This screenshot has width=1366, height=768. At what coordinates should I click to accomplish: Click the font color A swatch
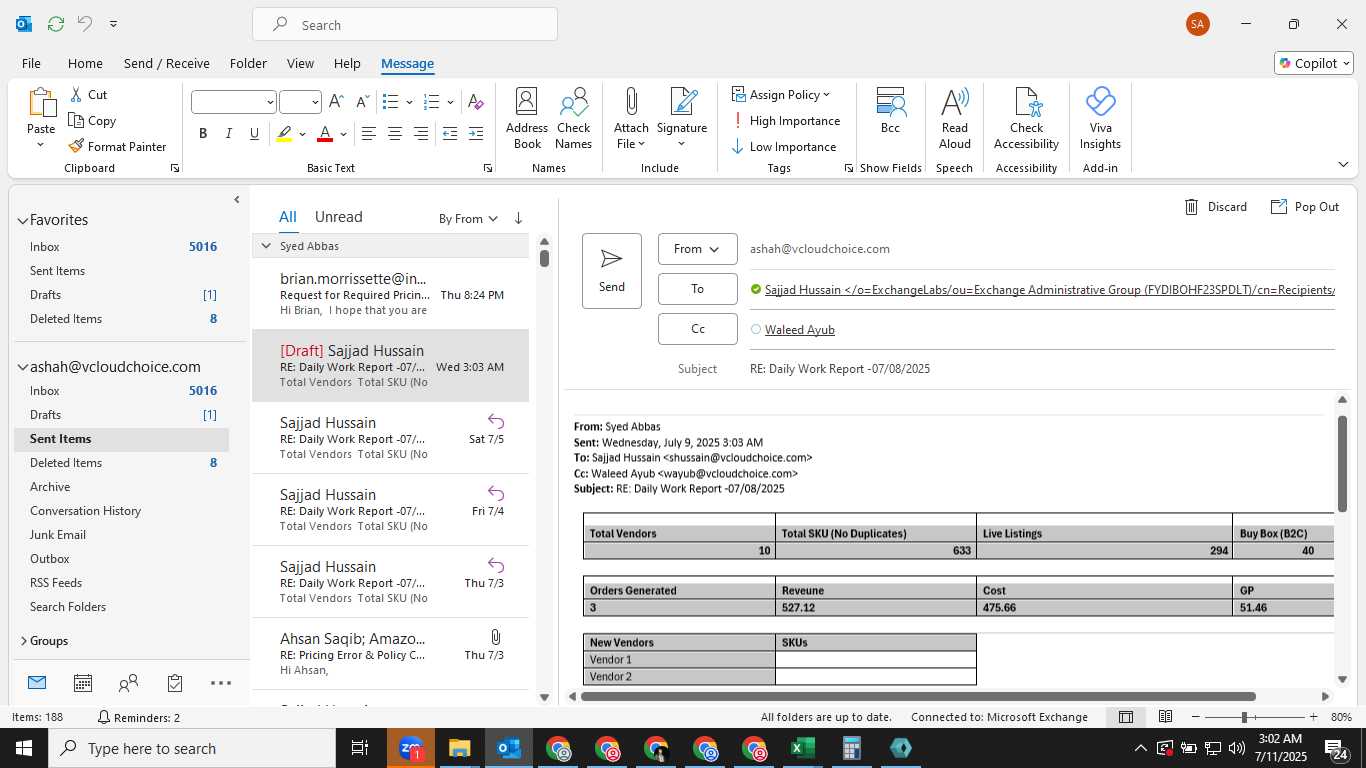324,133
